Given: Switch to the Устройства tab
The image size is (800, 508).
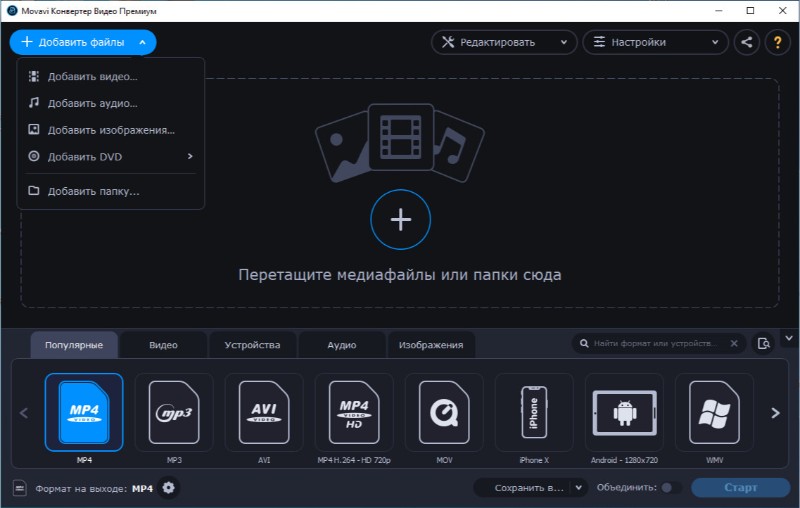Looking at the screenshot, I should pos(253,345).
